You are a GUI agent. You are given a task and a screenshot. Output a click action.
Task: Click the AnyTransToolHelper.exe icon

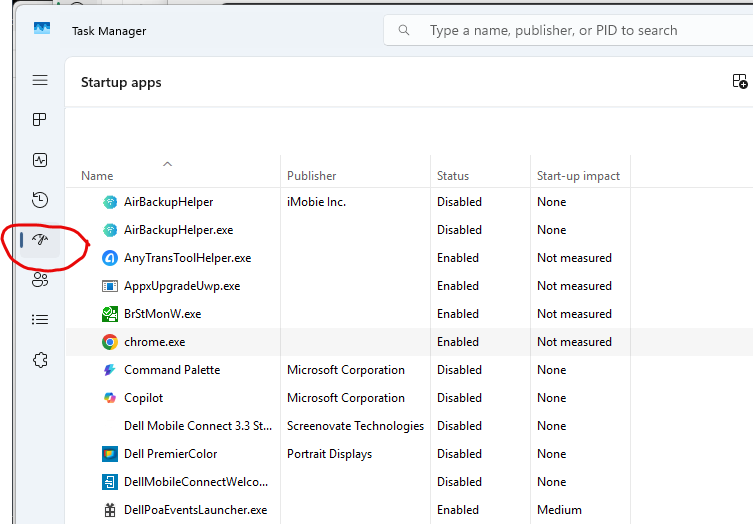point(110,258)
